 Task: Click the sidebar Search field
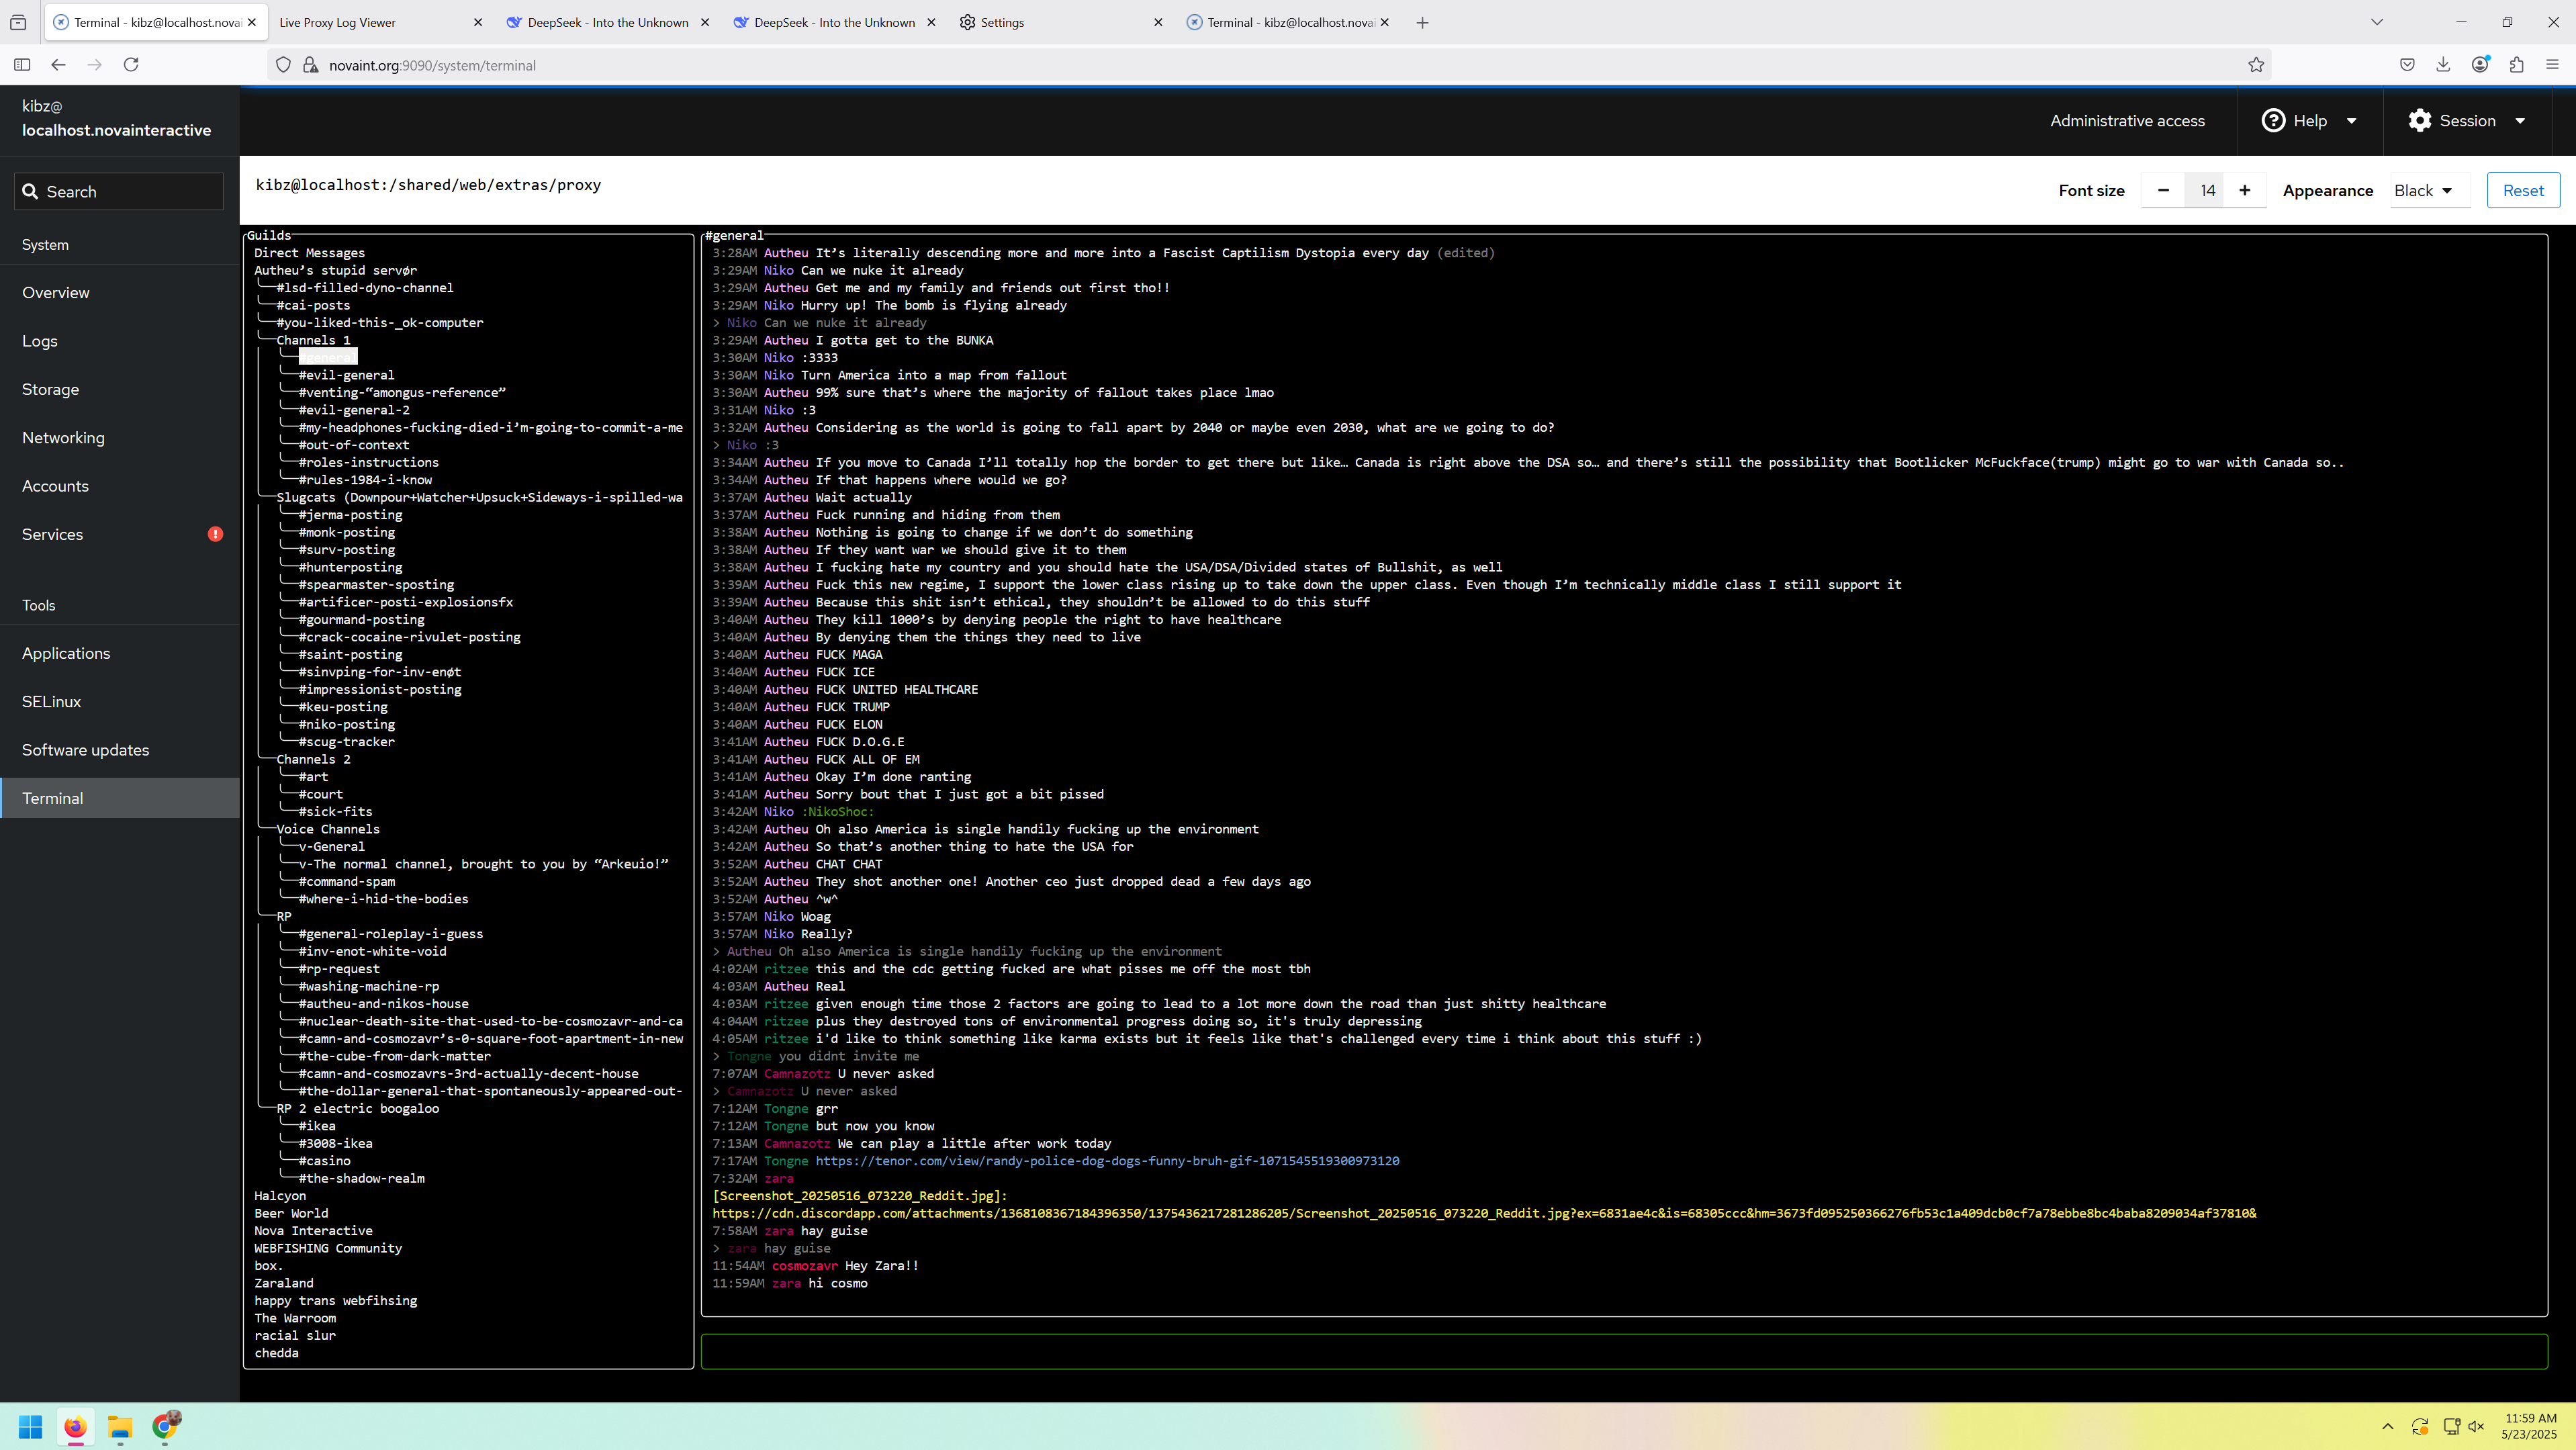pyautogui.click(x=119, y=192)
